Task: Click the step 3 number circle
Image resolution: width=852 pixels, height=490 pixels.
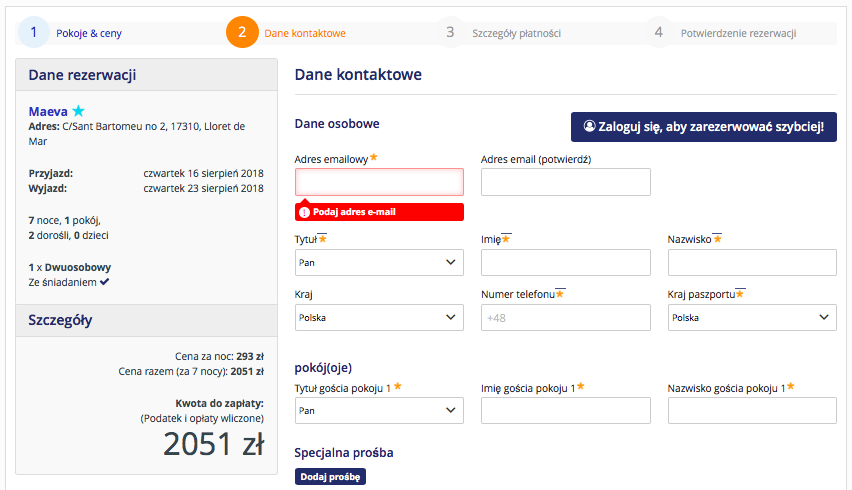Action: pyautogui.click(x=450, y=33)
